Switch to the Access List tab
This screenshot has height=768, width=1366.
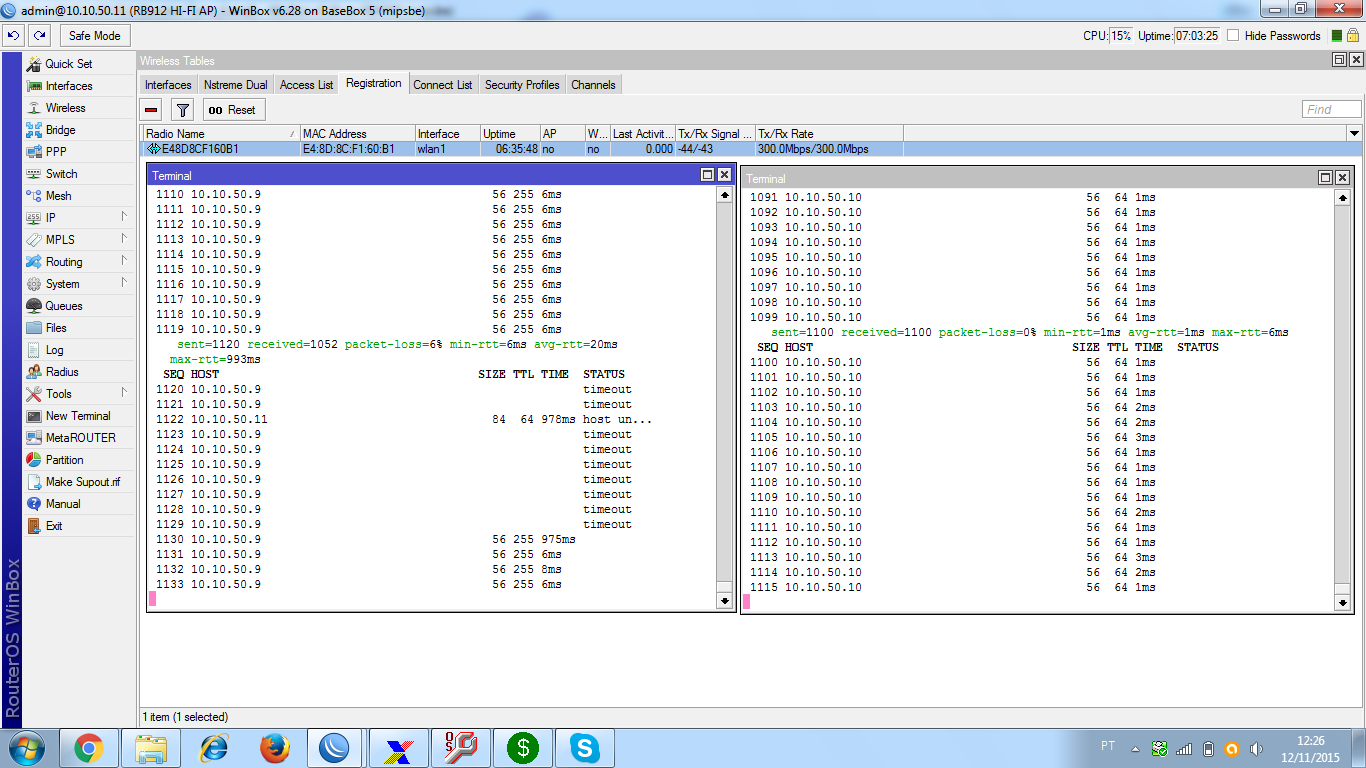306,85
